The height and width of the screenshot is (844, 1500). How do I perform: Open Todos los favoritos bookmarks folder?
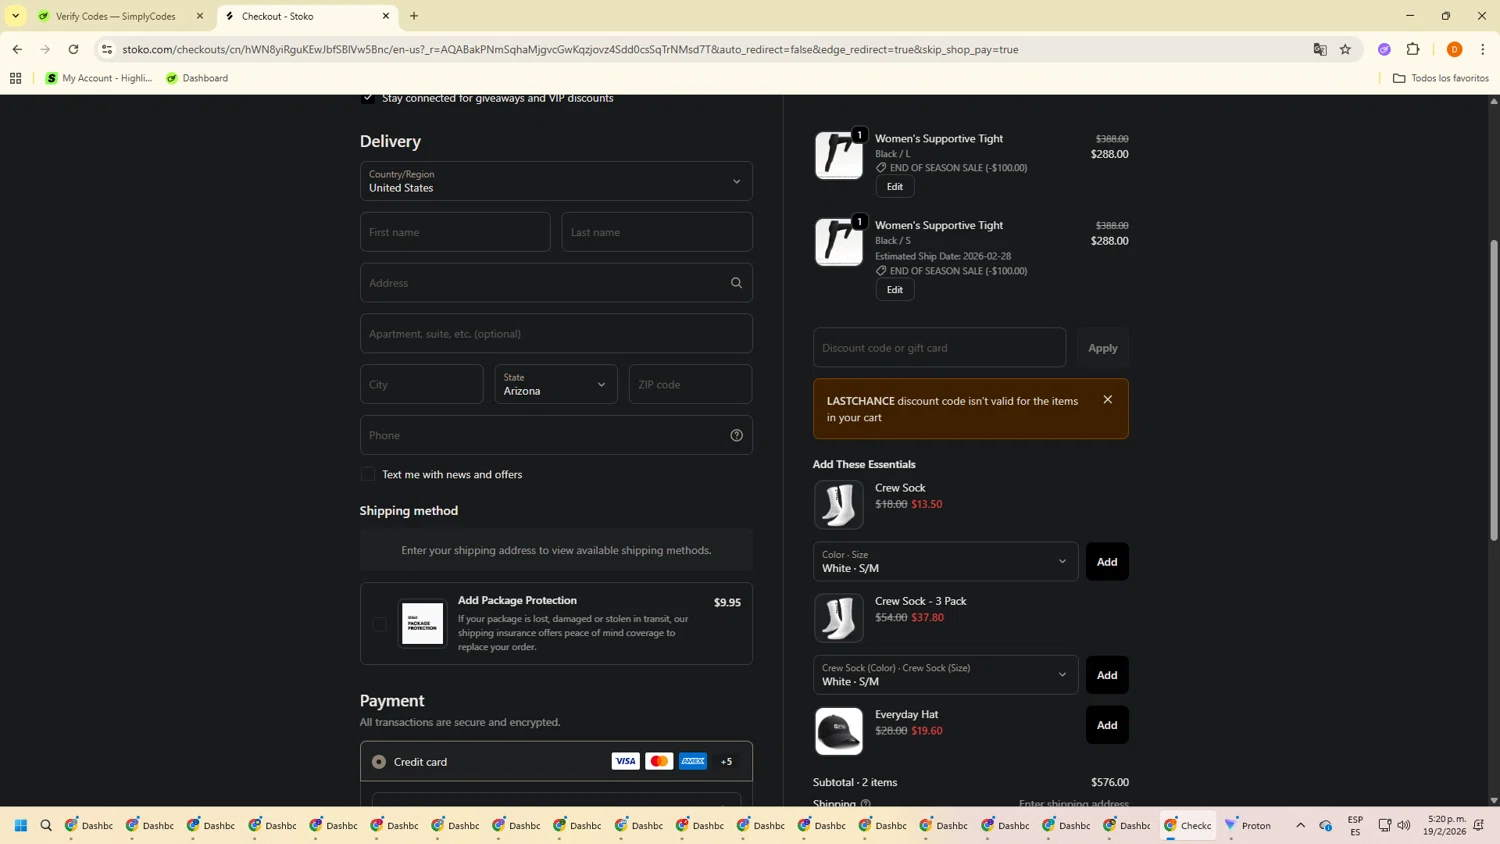(1441, 78)
